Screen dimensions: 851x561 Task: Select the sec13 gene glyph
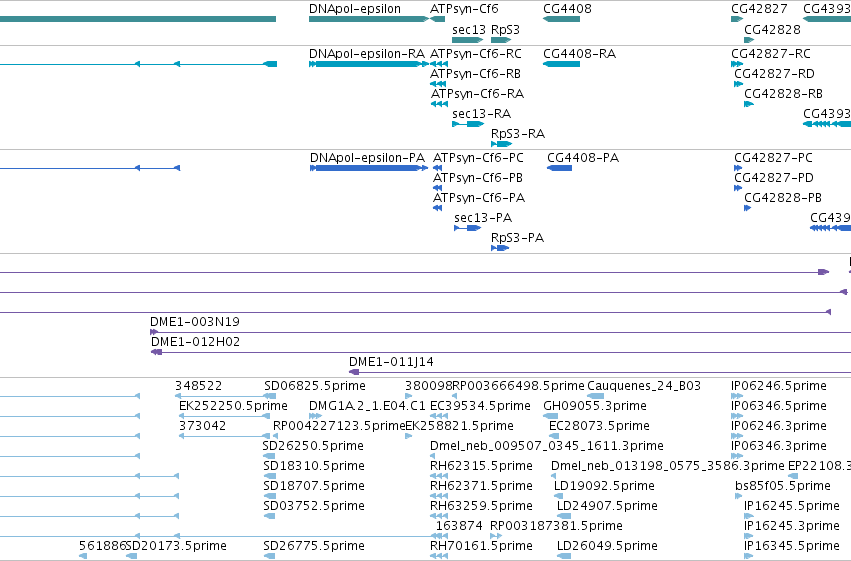tap(467, 40)
